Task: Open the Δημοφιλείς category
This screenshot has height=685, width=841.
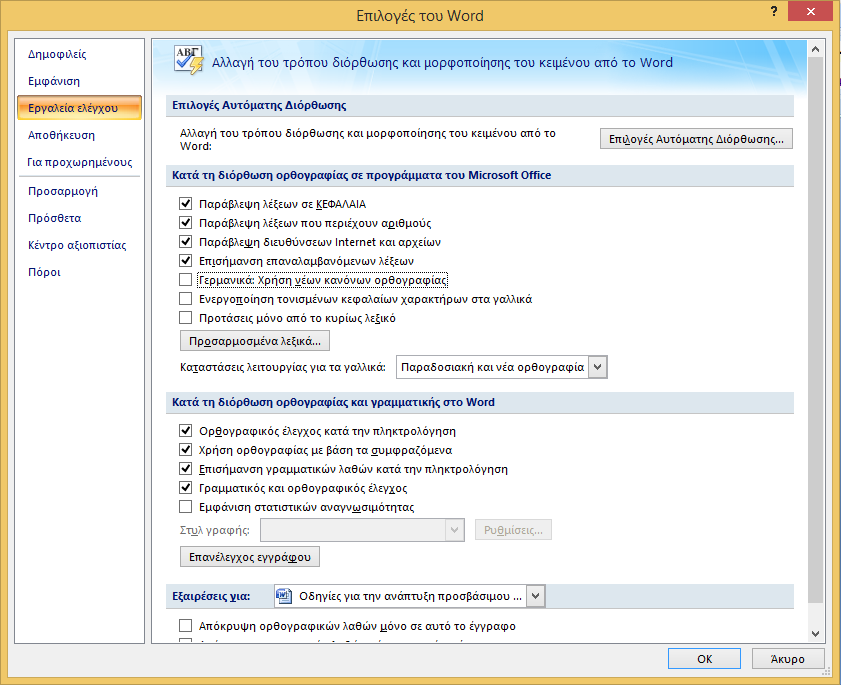Action: tap(57, 54)
